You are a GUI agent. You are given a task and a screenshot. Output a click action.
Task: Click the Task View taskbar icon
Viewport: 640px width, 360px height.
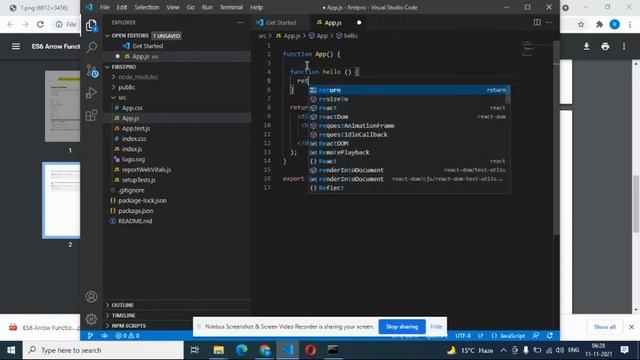coord(195,350)
